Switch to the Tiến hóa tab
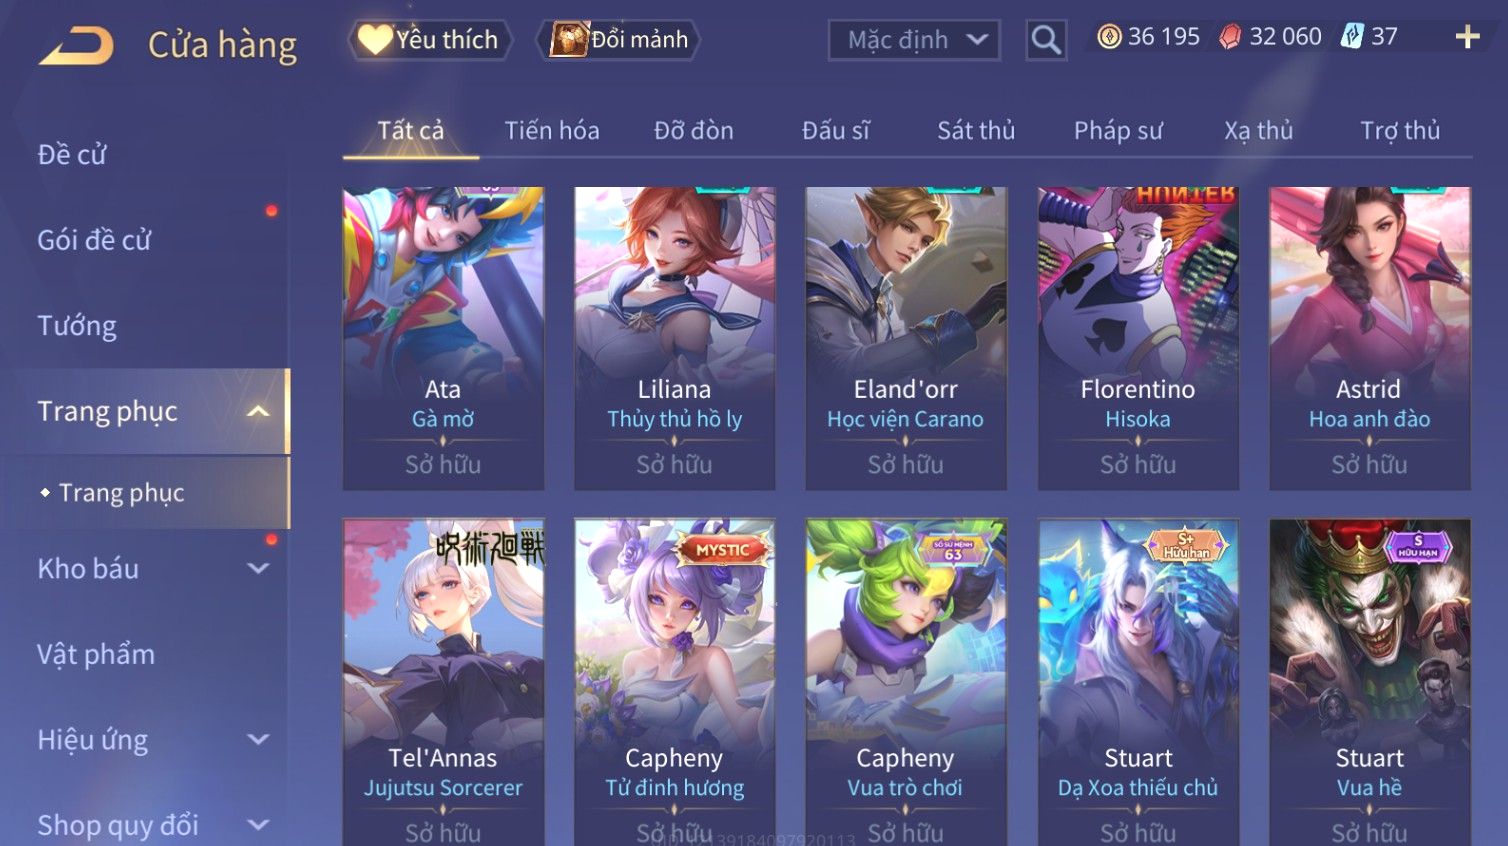Viewport: 1508px width, 846px height. click(552, 131)
